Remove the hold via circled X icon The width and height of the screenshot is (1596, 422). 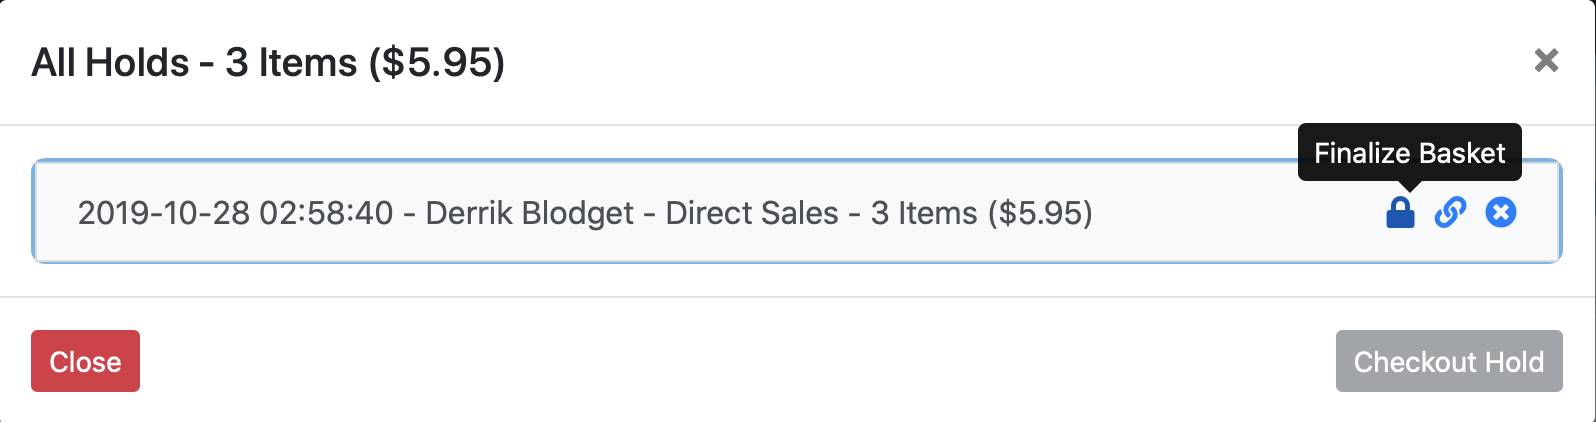(1500, 212)
